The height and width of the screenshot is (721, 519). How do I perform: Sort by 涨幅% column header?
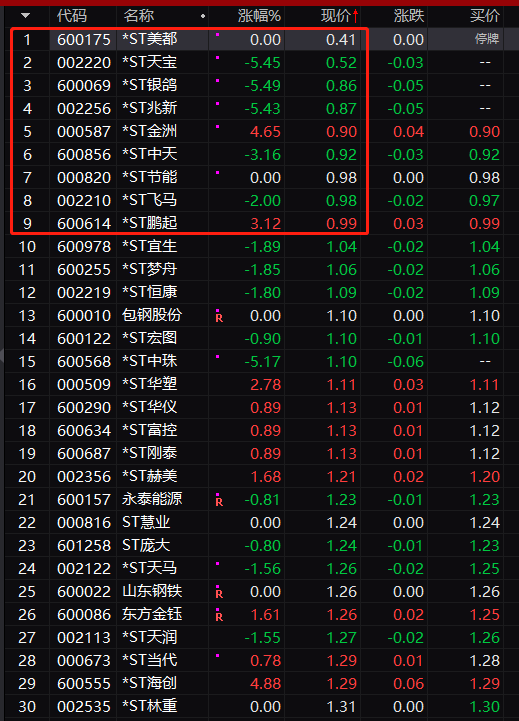point(259,16)
